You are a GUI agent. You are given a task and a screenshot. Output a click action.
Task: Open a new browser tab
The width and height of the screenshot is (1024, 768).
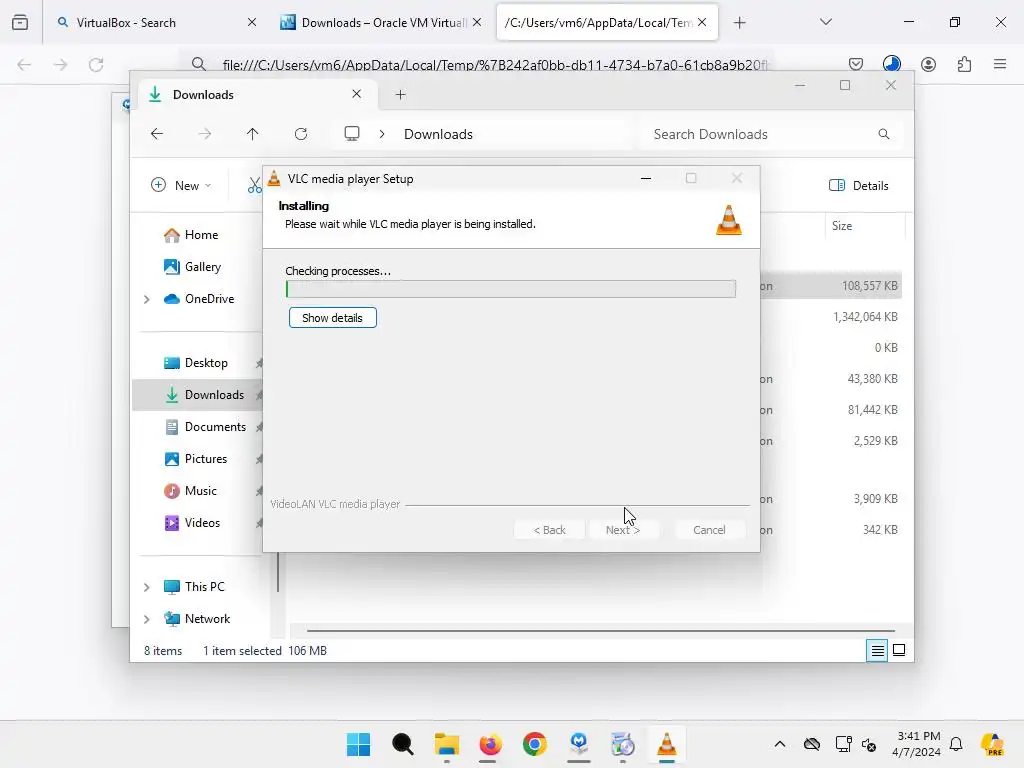739,23
